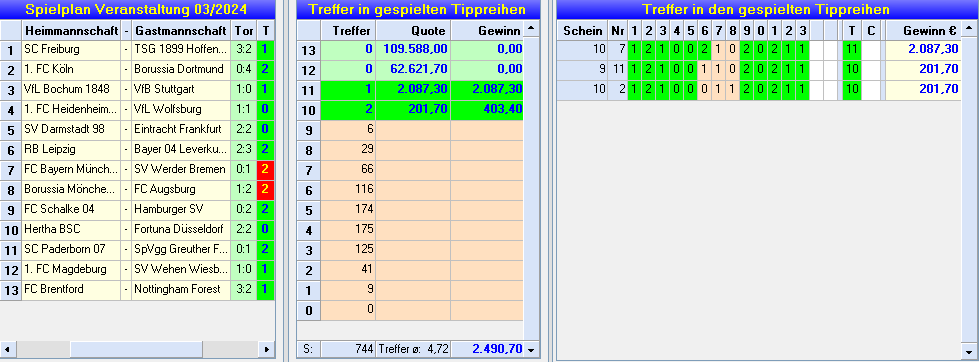Select VfL Bochum 1848 home team

pyautogui.click(x=71, y=89)
